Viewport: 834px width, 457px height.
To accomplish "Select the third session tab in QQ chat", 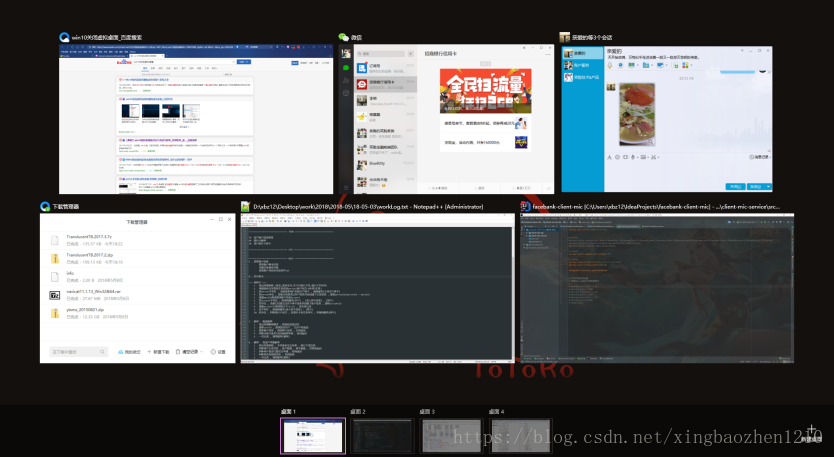I will [582, 77].
